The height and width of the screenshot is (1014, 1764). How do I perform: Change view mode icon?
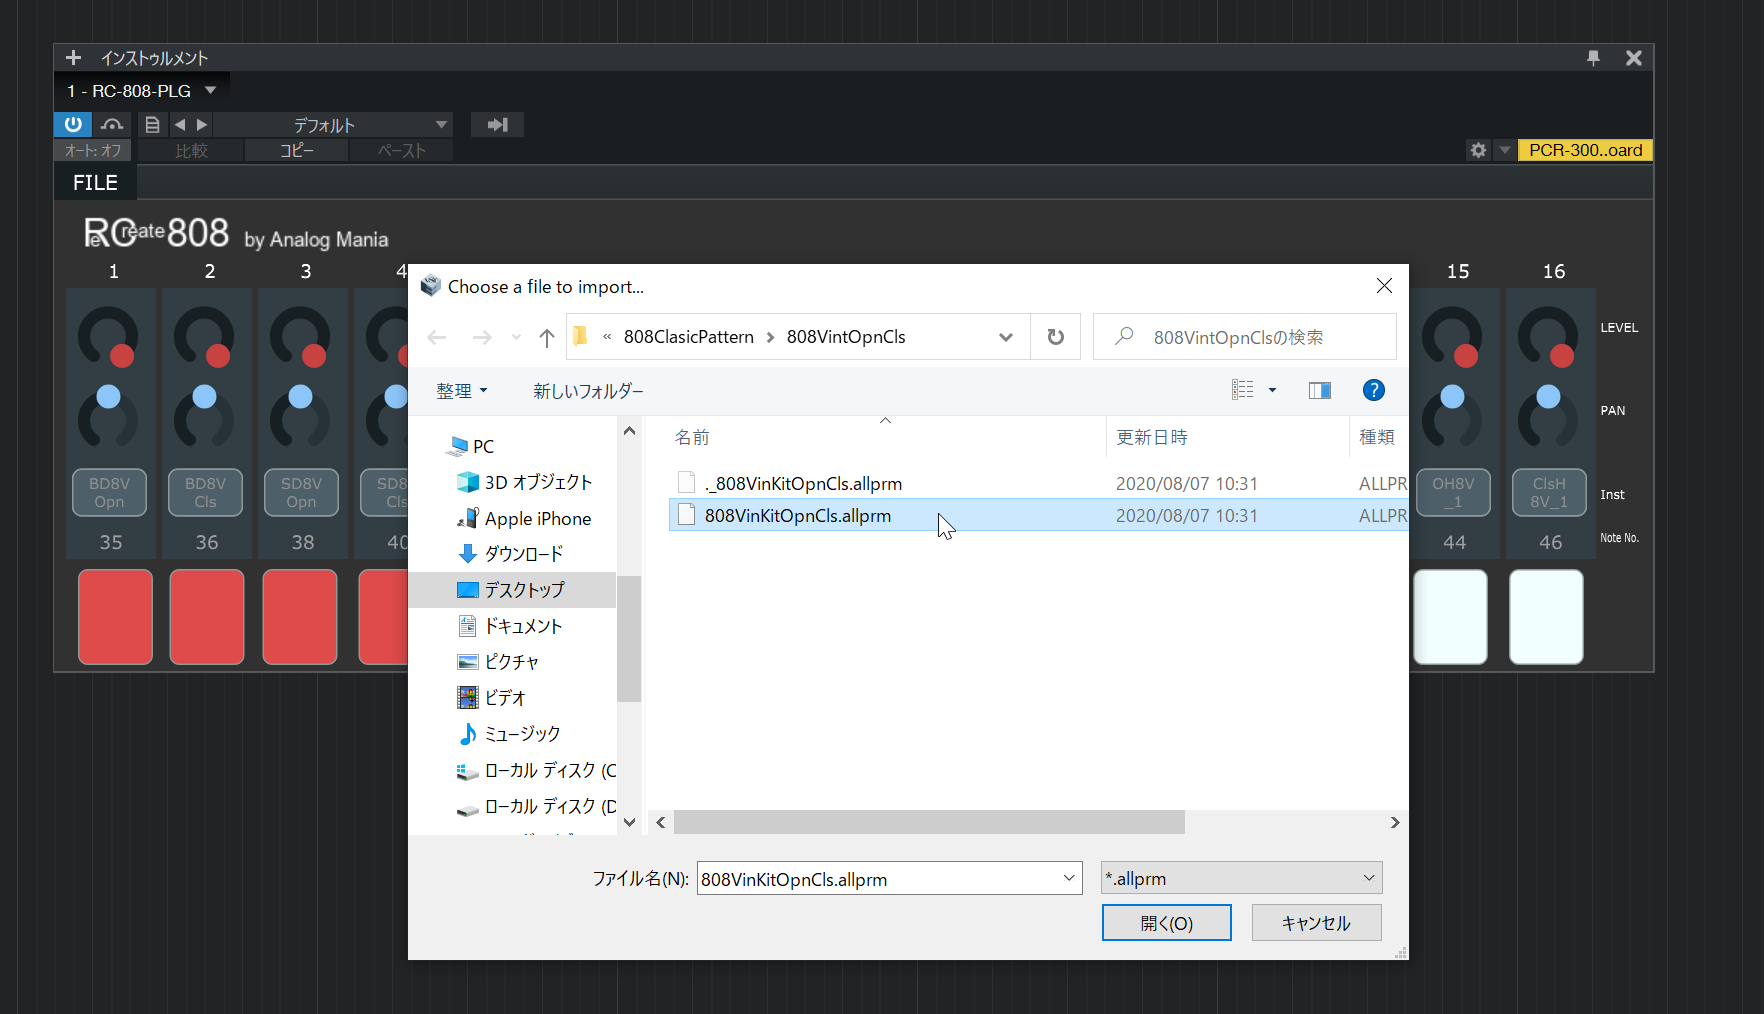[x=1242, y=390]
